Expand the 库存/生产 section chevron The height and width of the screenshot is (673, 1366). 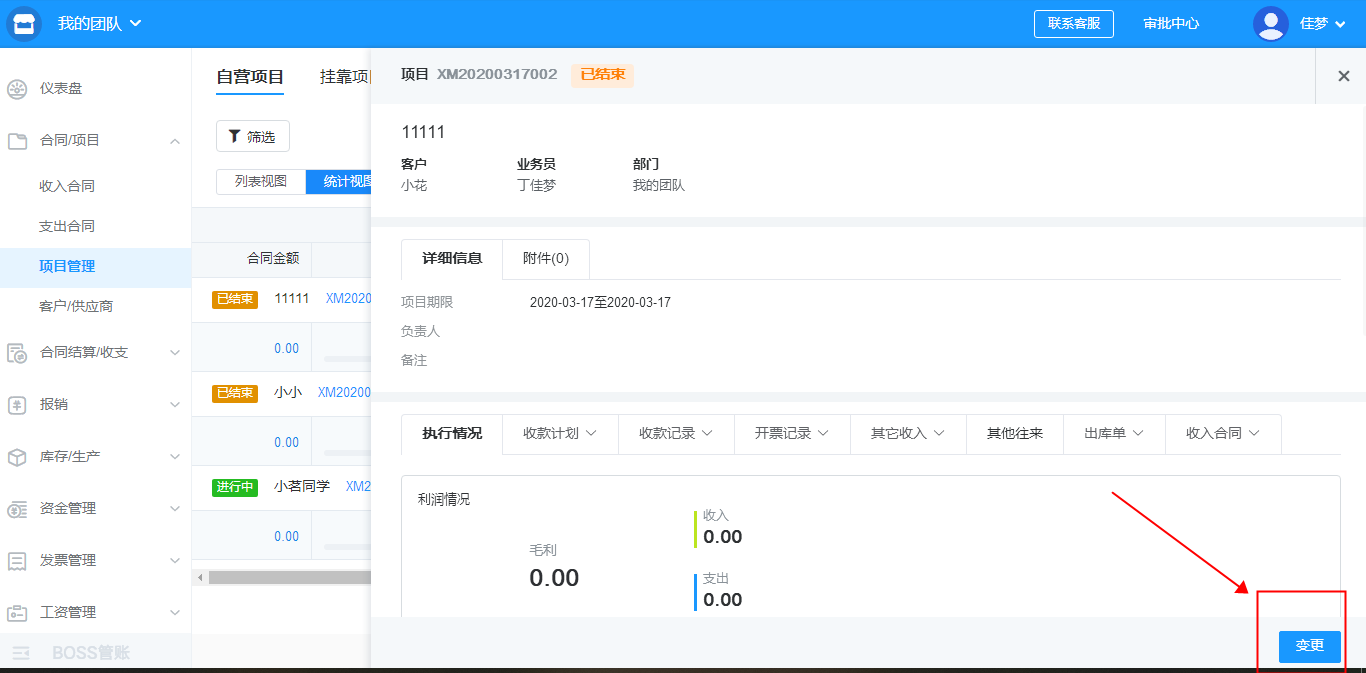point(175,457)
